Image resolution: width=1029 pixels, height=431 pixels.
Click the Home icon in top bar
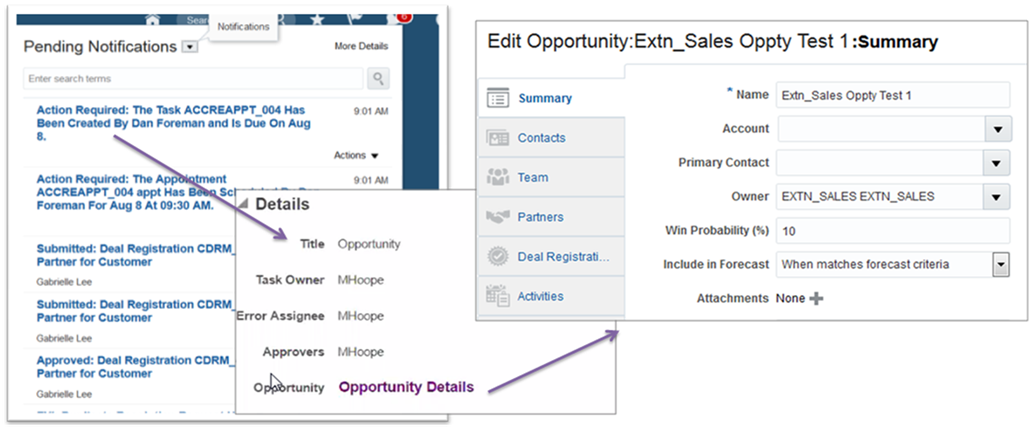[152, 19]
